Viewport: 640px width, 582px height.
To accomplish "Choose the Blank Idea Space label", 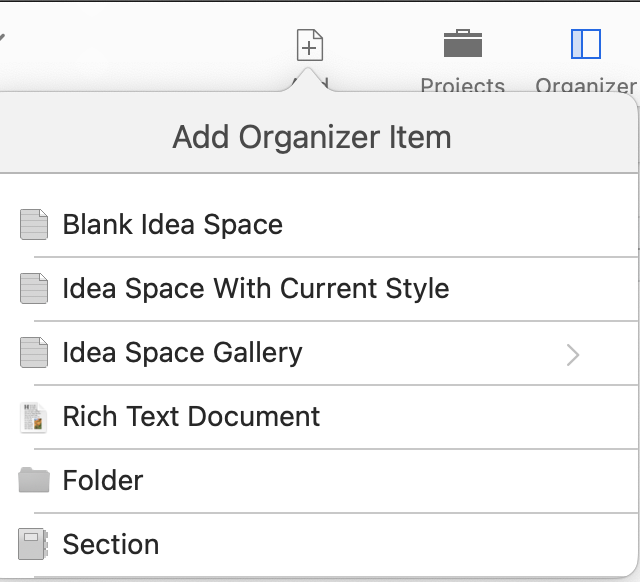I will tap(172, 225).
